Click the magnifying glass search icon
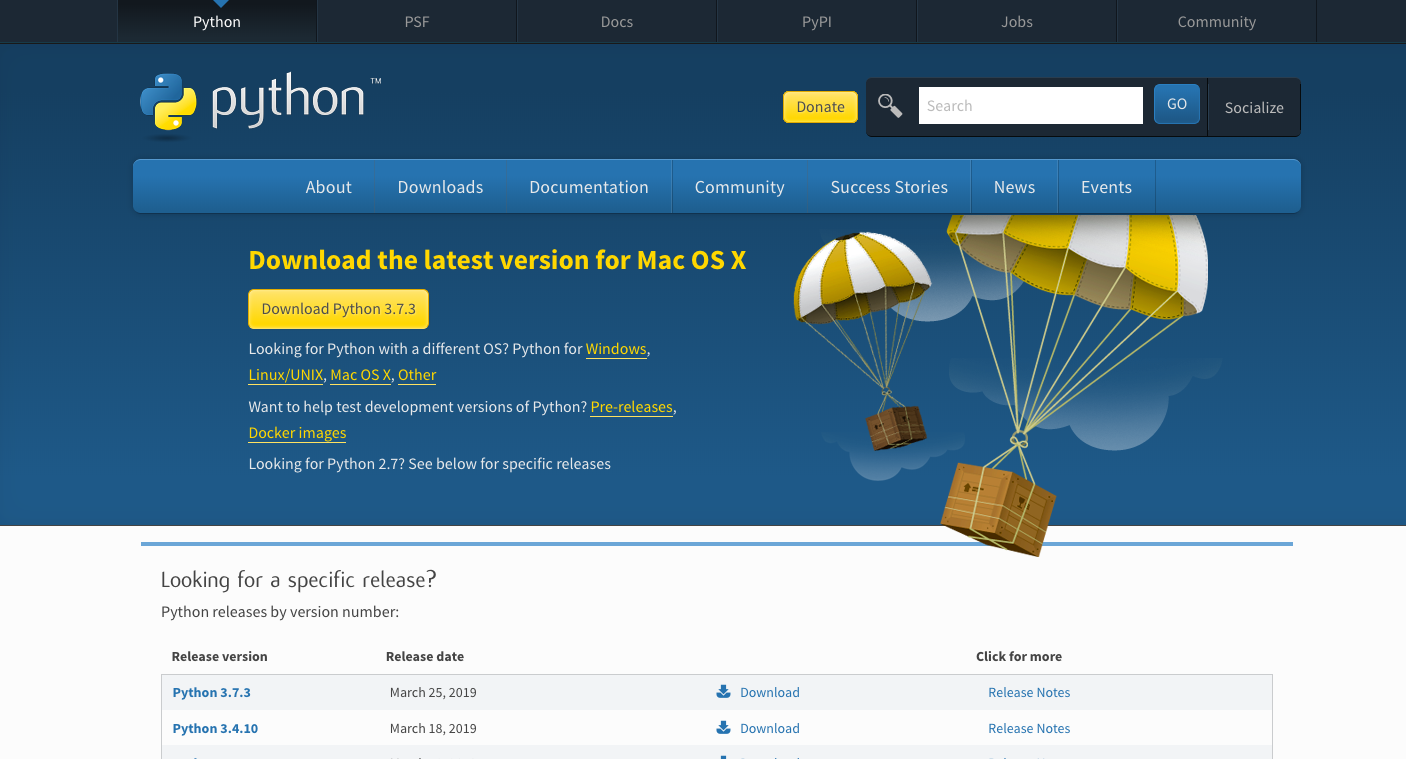Image resolution: width=1406 pixels, height=759 pixels. click(x=890, y=105)
